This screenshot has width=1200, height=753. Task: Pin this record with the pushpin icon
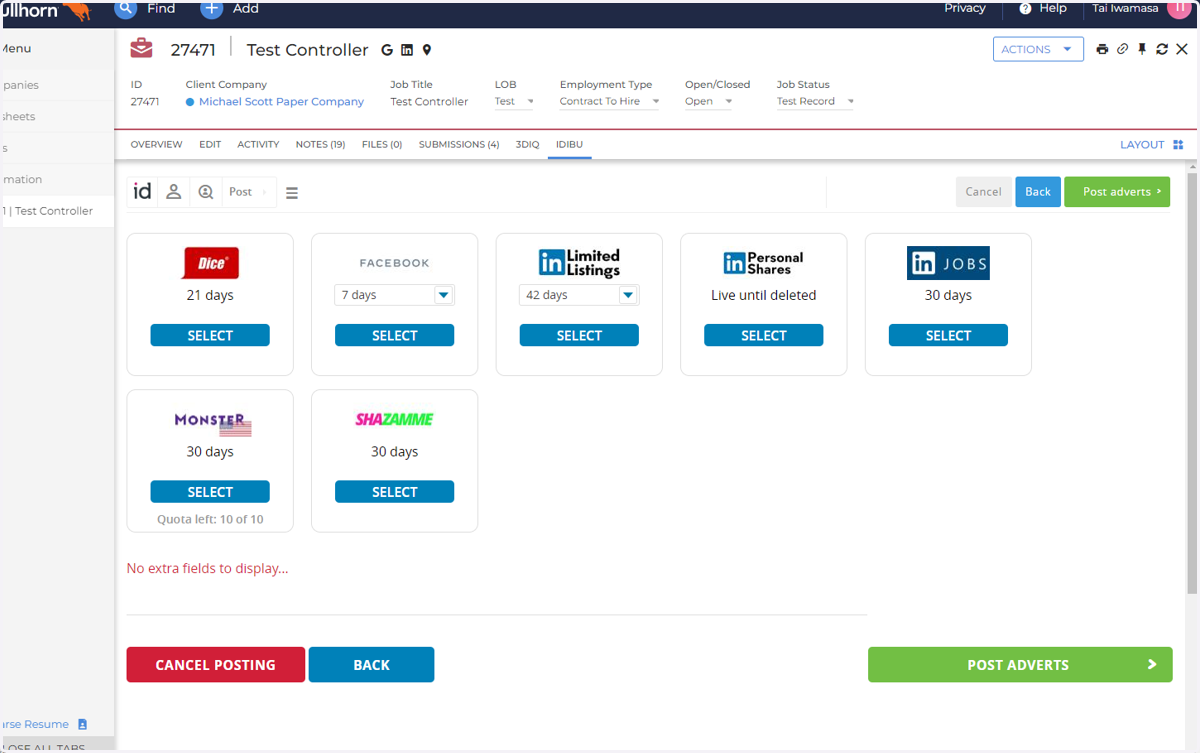1142,49
